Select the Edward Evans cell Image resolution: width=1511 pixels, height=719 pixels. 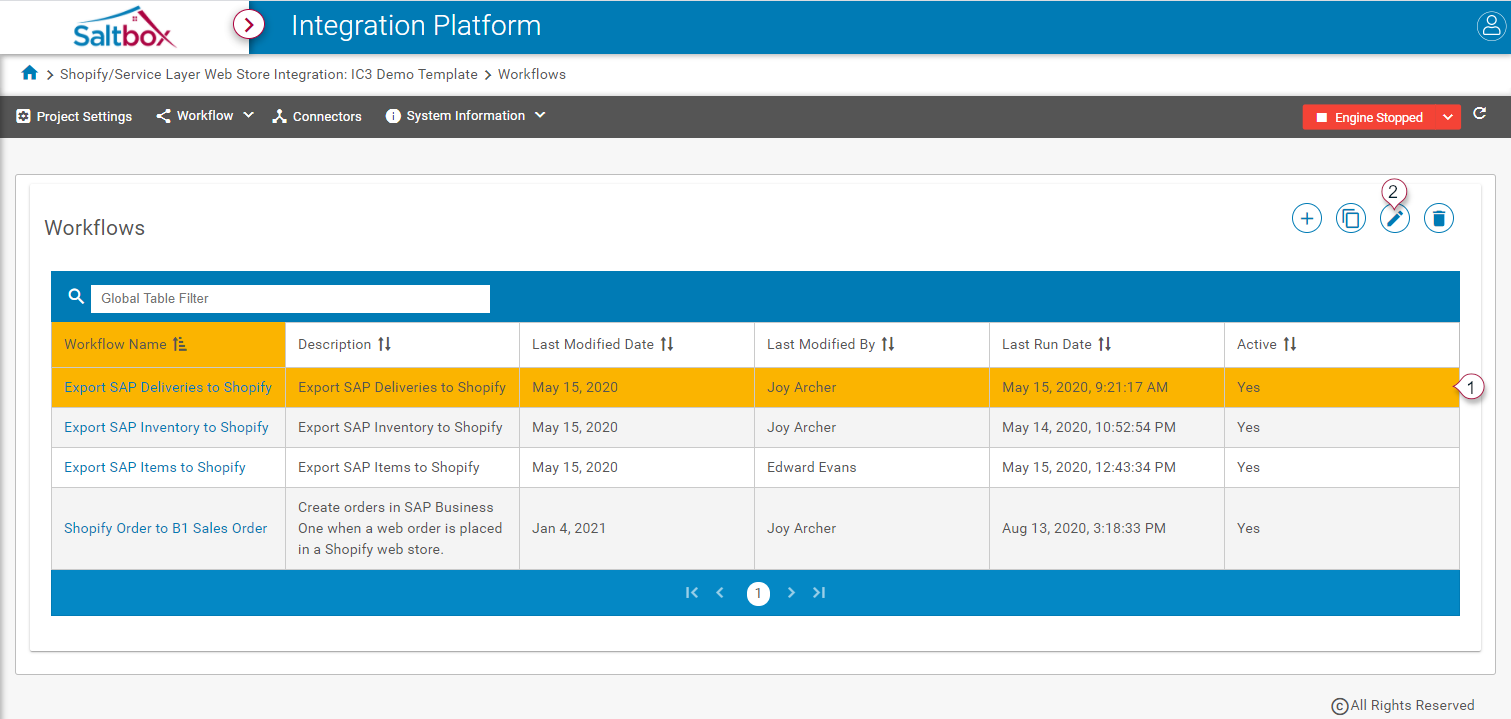point(872,467)
